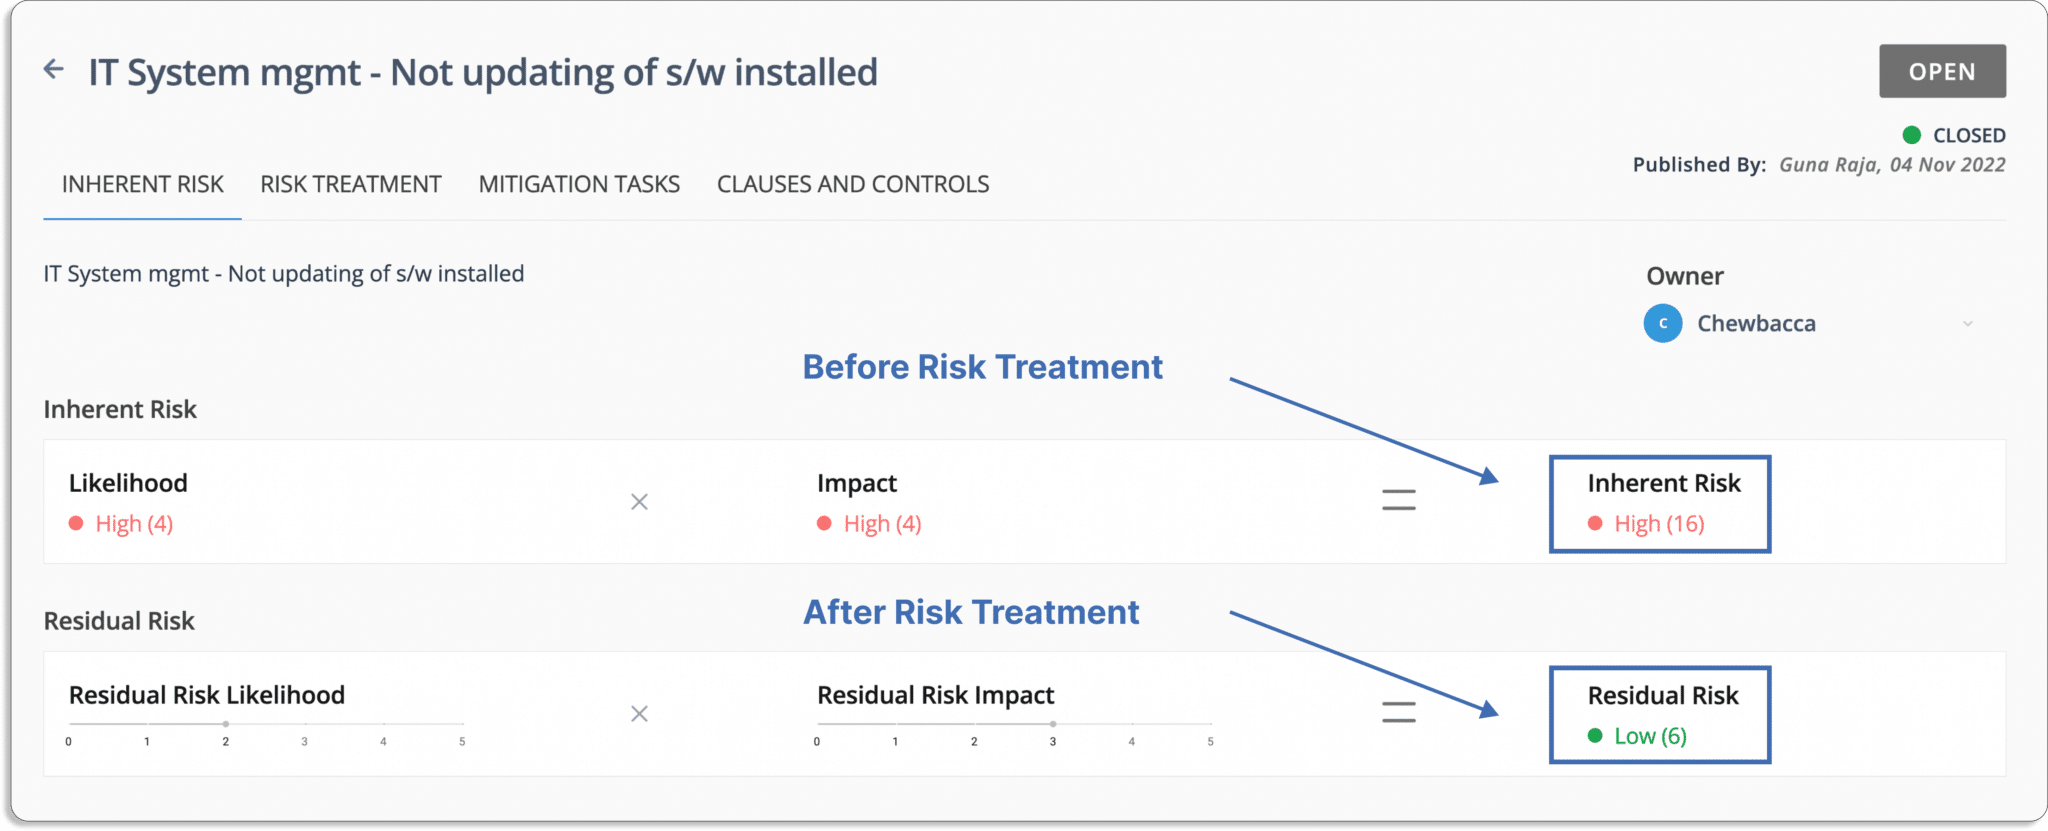Set Residual Risk Likelihood slider to 3

(x=305, y=724)
